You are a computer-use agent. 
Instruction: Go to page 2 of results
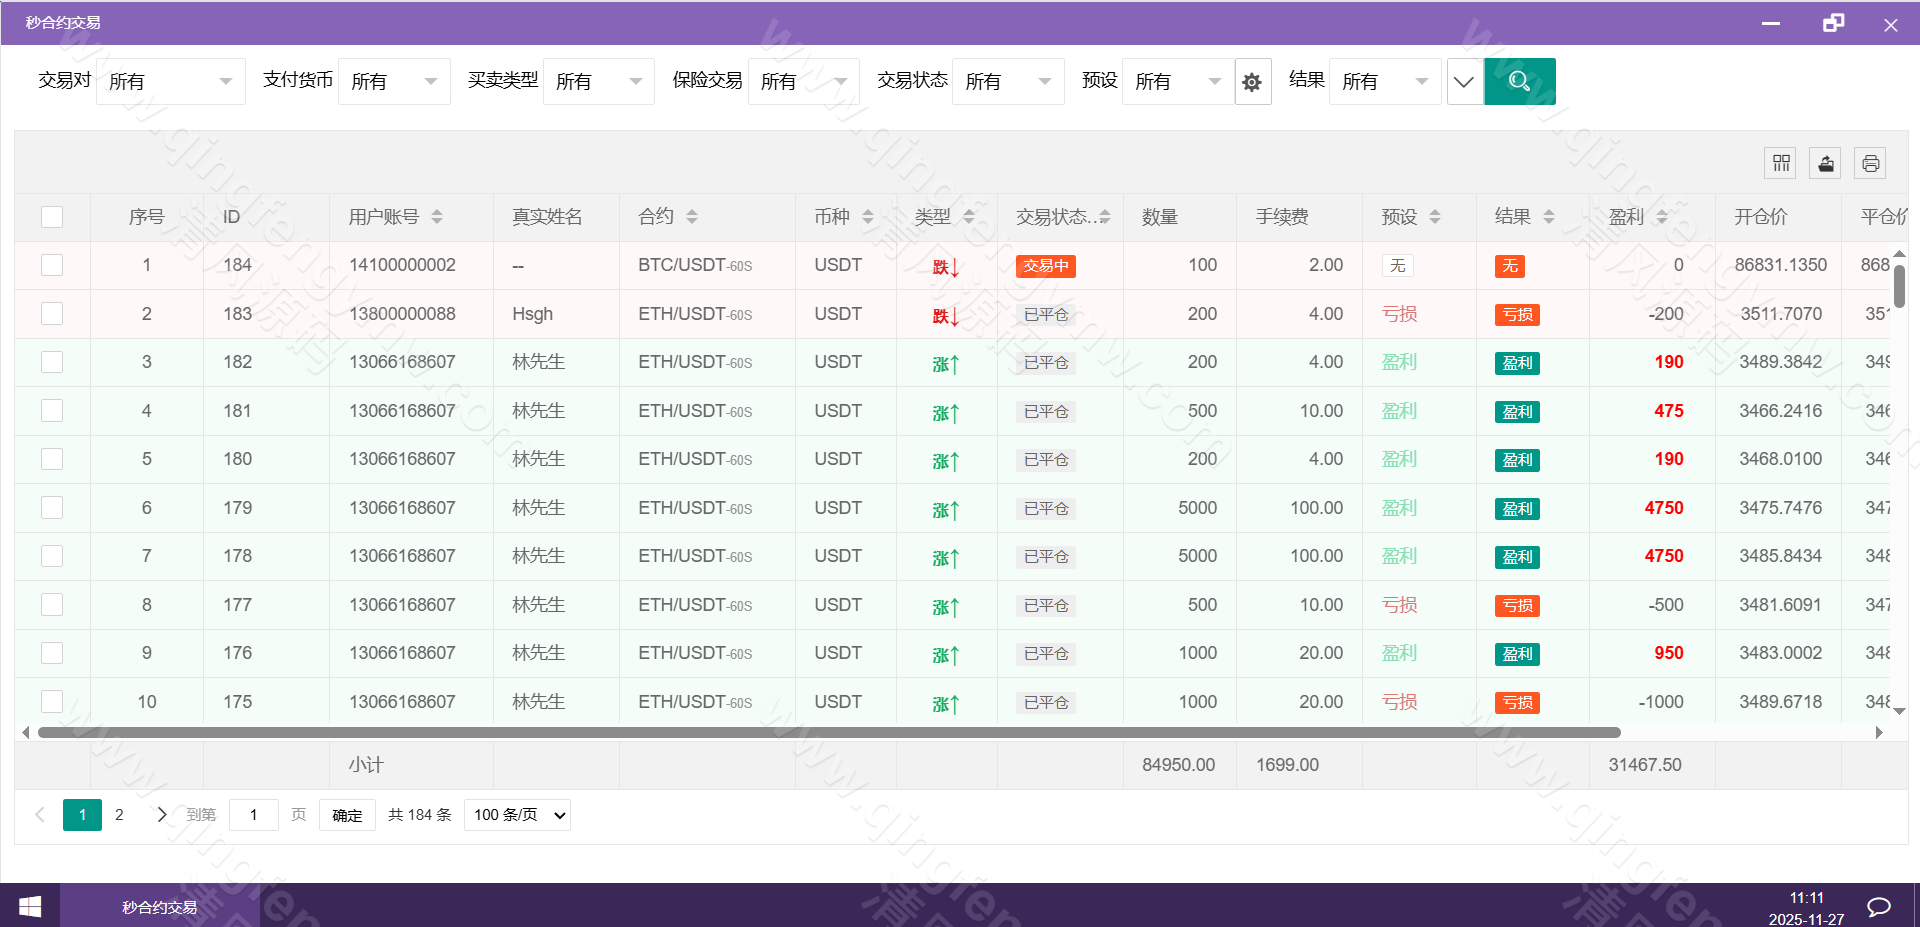119,815
